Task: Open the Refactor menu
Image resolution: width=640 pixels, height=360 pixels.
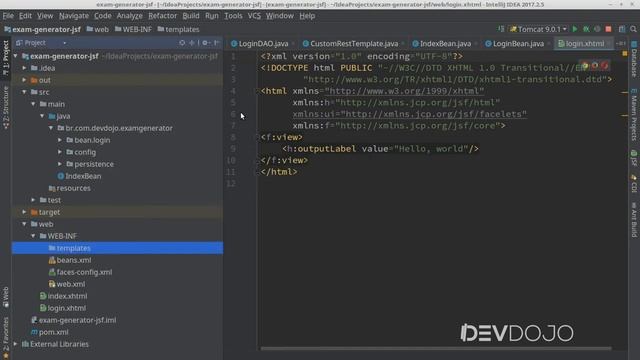Action: (162, 16)
